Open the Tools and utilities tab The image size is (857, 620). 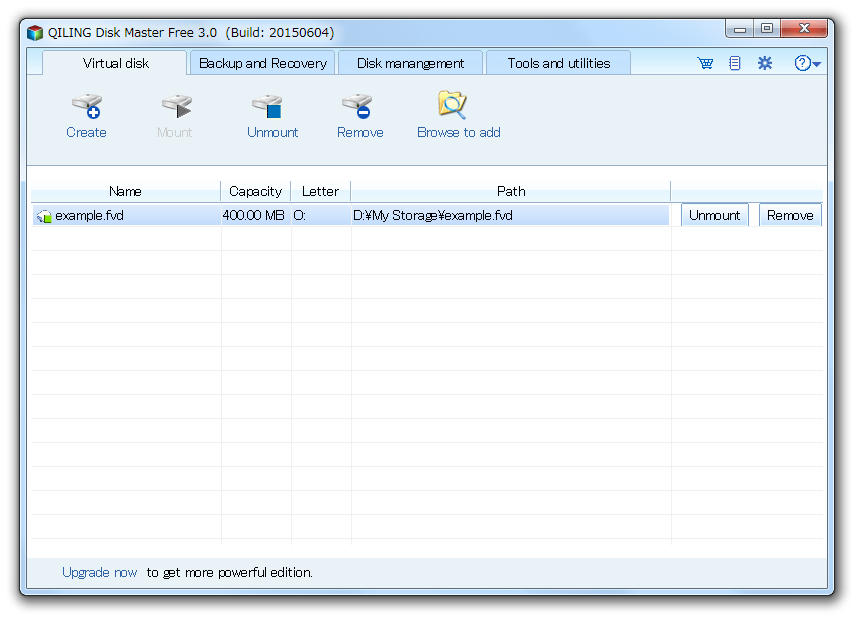click(x=559, y=63)
